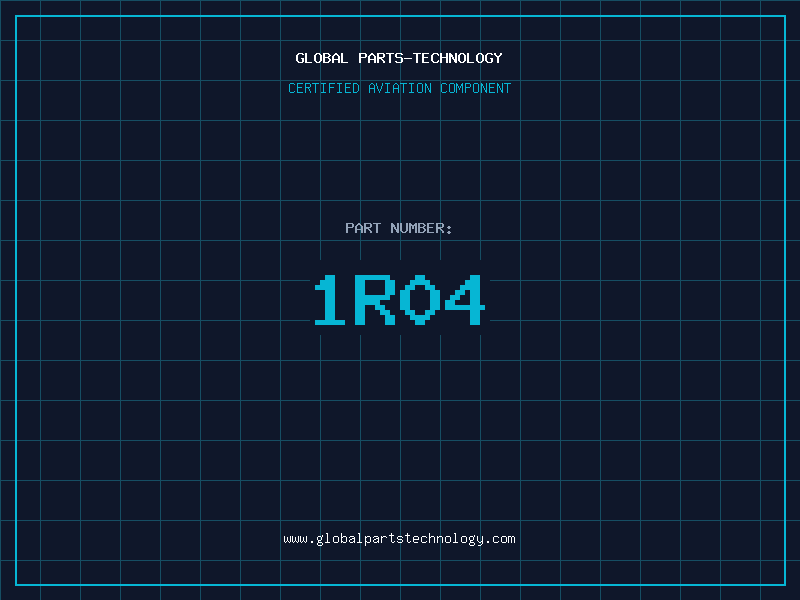This screenshot has width=800, height=600.
Task: Click the leading "1" in the part number
Action: [331, 300]
